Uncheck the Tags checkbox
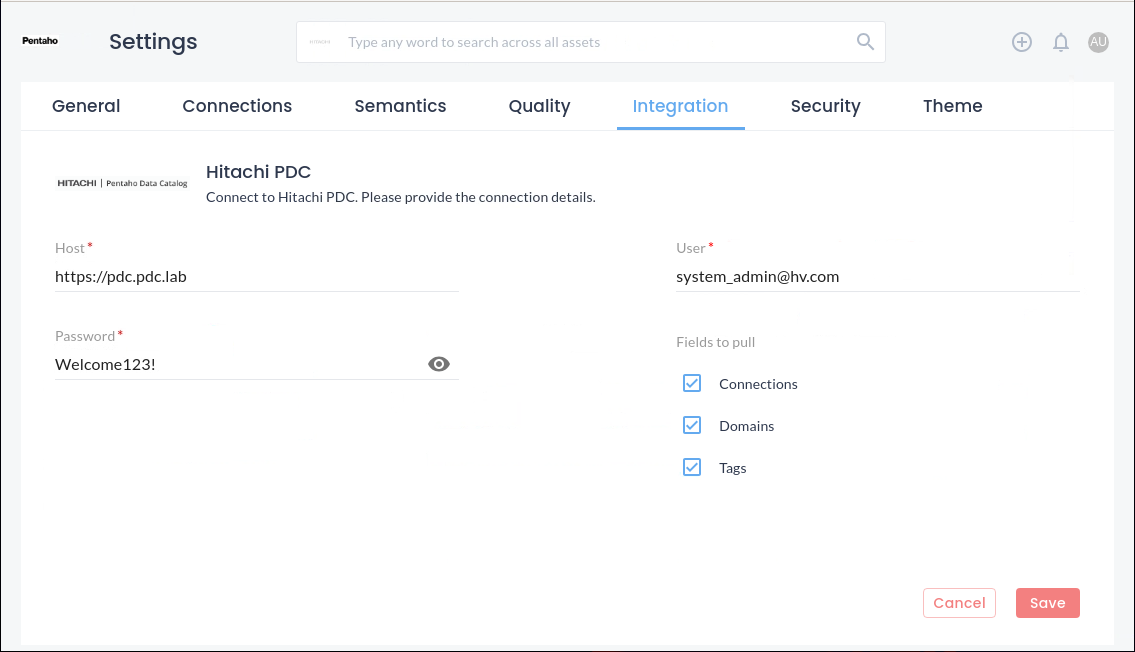Viewport: 1135px width, 652px height. pos(692,467)
